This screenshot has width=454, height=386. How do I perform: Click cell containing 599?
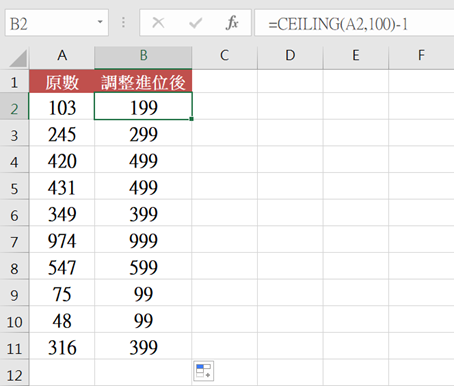click(143, 267)
